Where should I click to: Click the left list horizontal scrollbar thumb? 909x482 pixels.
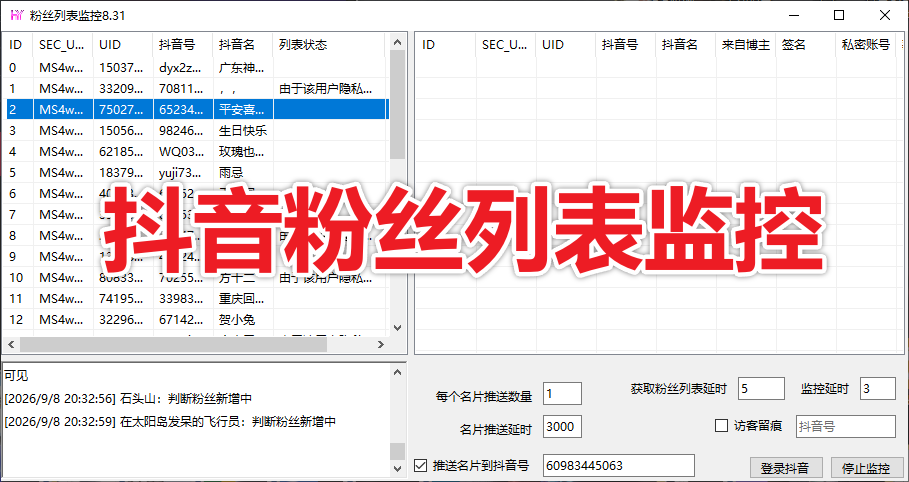pyautogui.click(x=173, y=345)
